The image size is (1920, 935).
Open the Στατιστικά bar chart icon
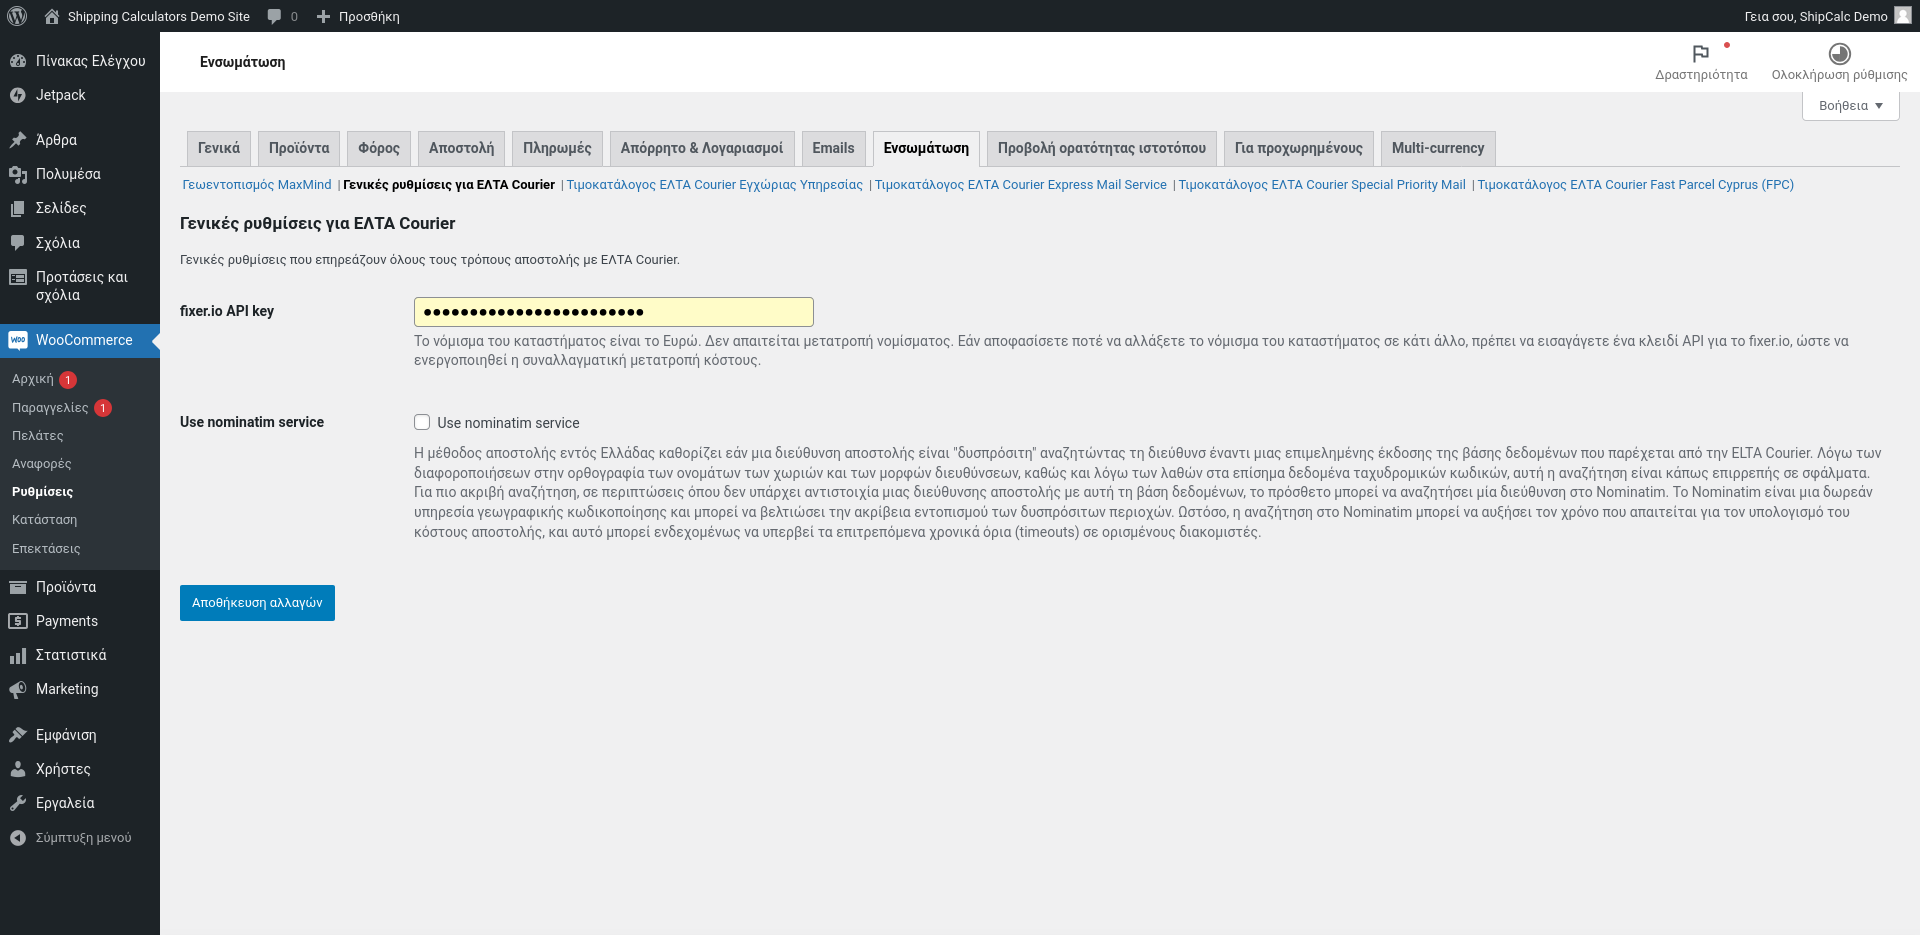(18, 655)
